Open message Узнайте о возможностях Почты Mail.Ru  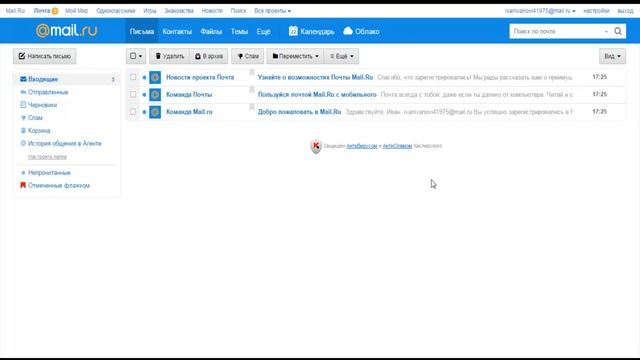(x=315, y=77)
